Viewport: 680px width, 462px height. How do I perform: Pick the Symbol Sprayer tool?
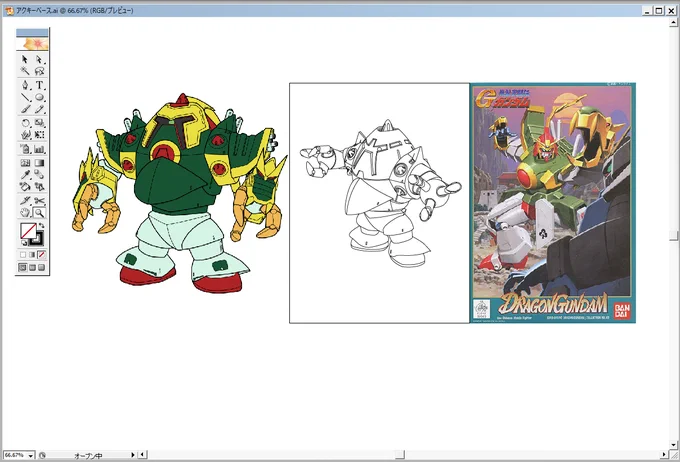(25, 149)
